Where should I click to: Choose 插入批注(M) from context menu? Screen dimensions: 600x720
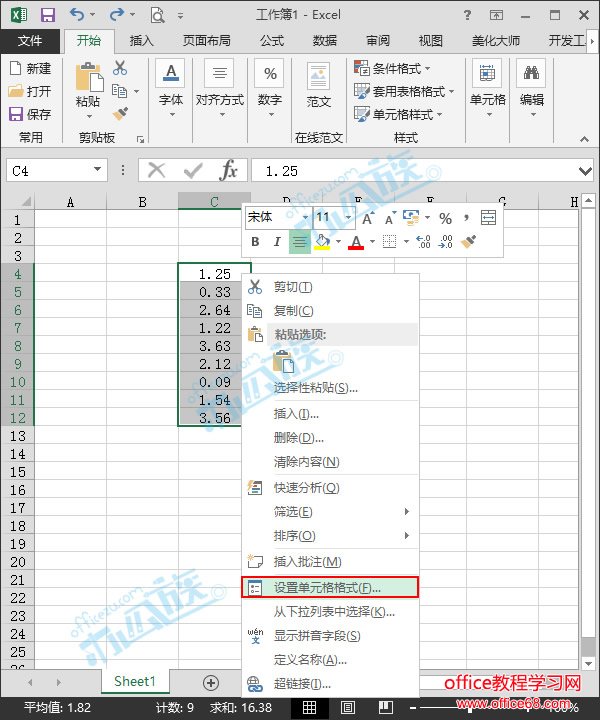click(331, 562)
